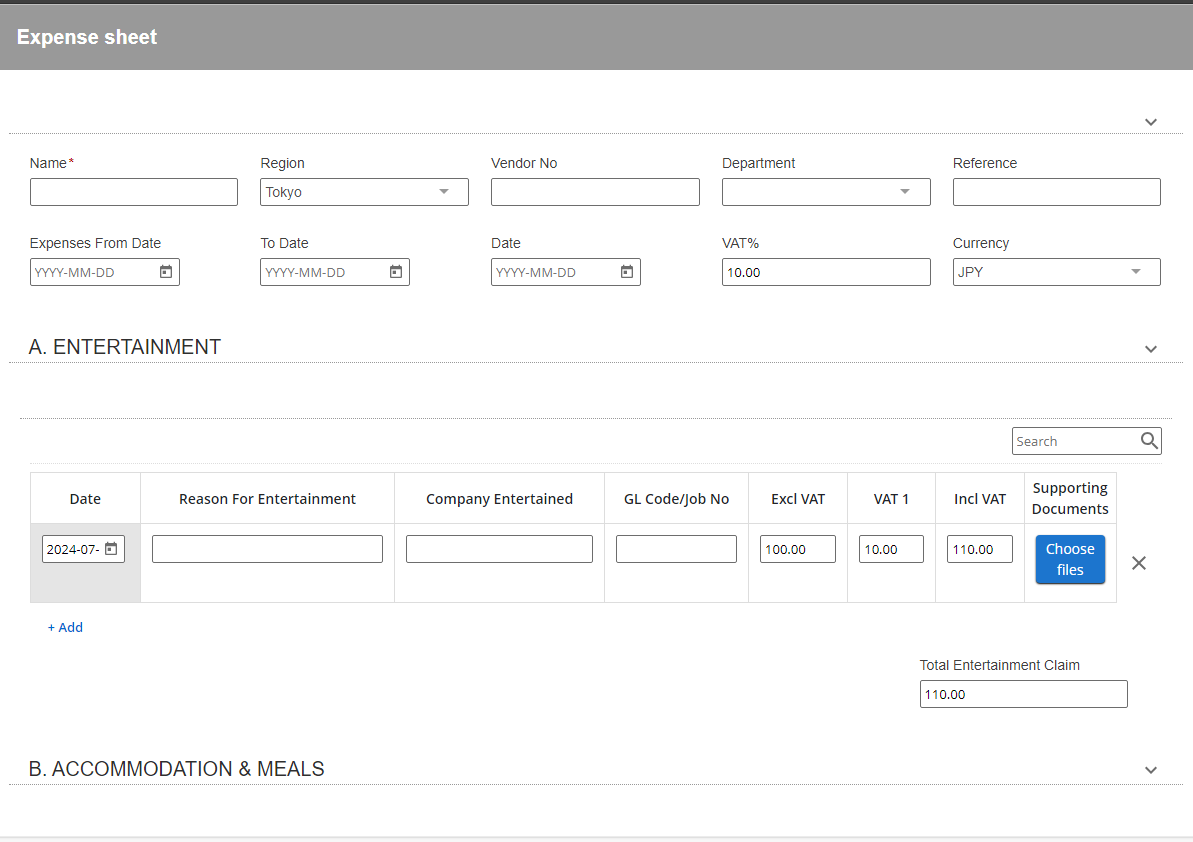
Task: Collapse the top header details section chevron
Action: coord(1151,122)
